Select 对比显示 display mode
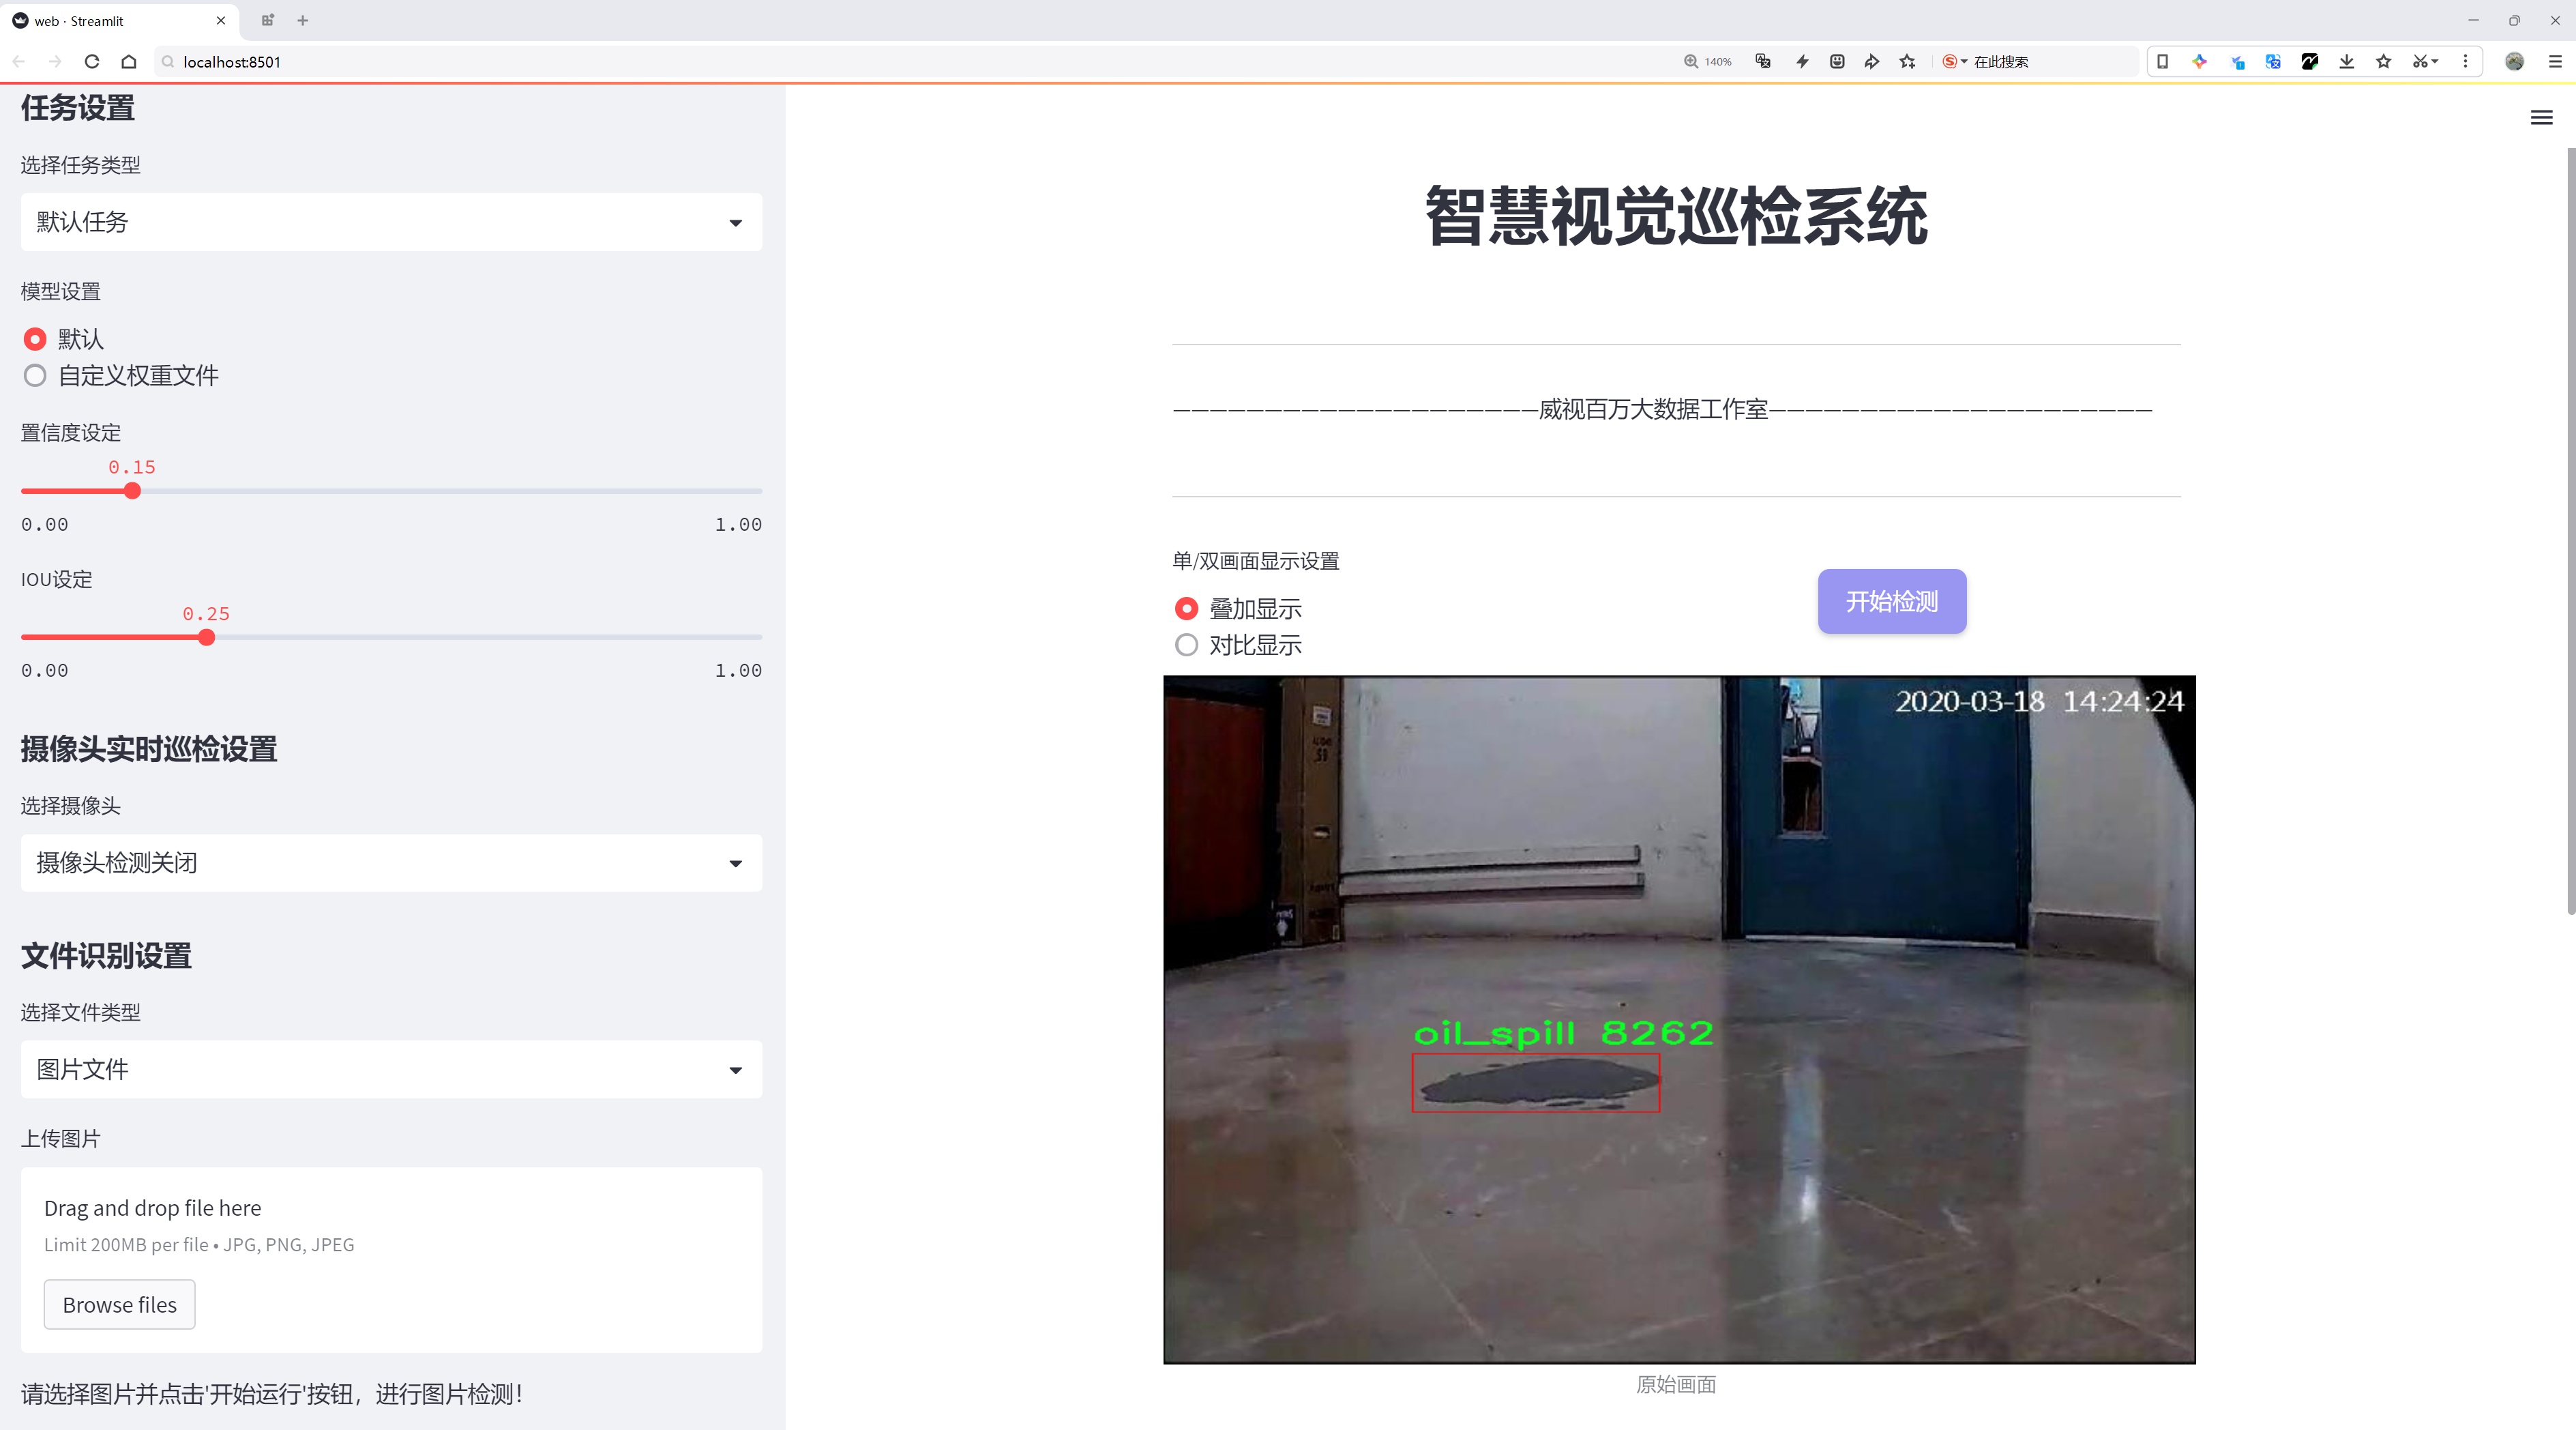This screenshot has width=2576, height=1430. tap(1186, 645)
